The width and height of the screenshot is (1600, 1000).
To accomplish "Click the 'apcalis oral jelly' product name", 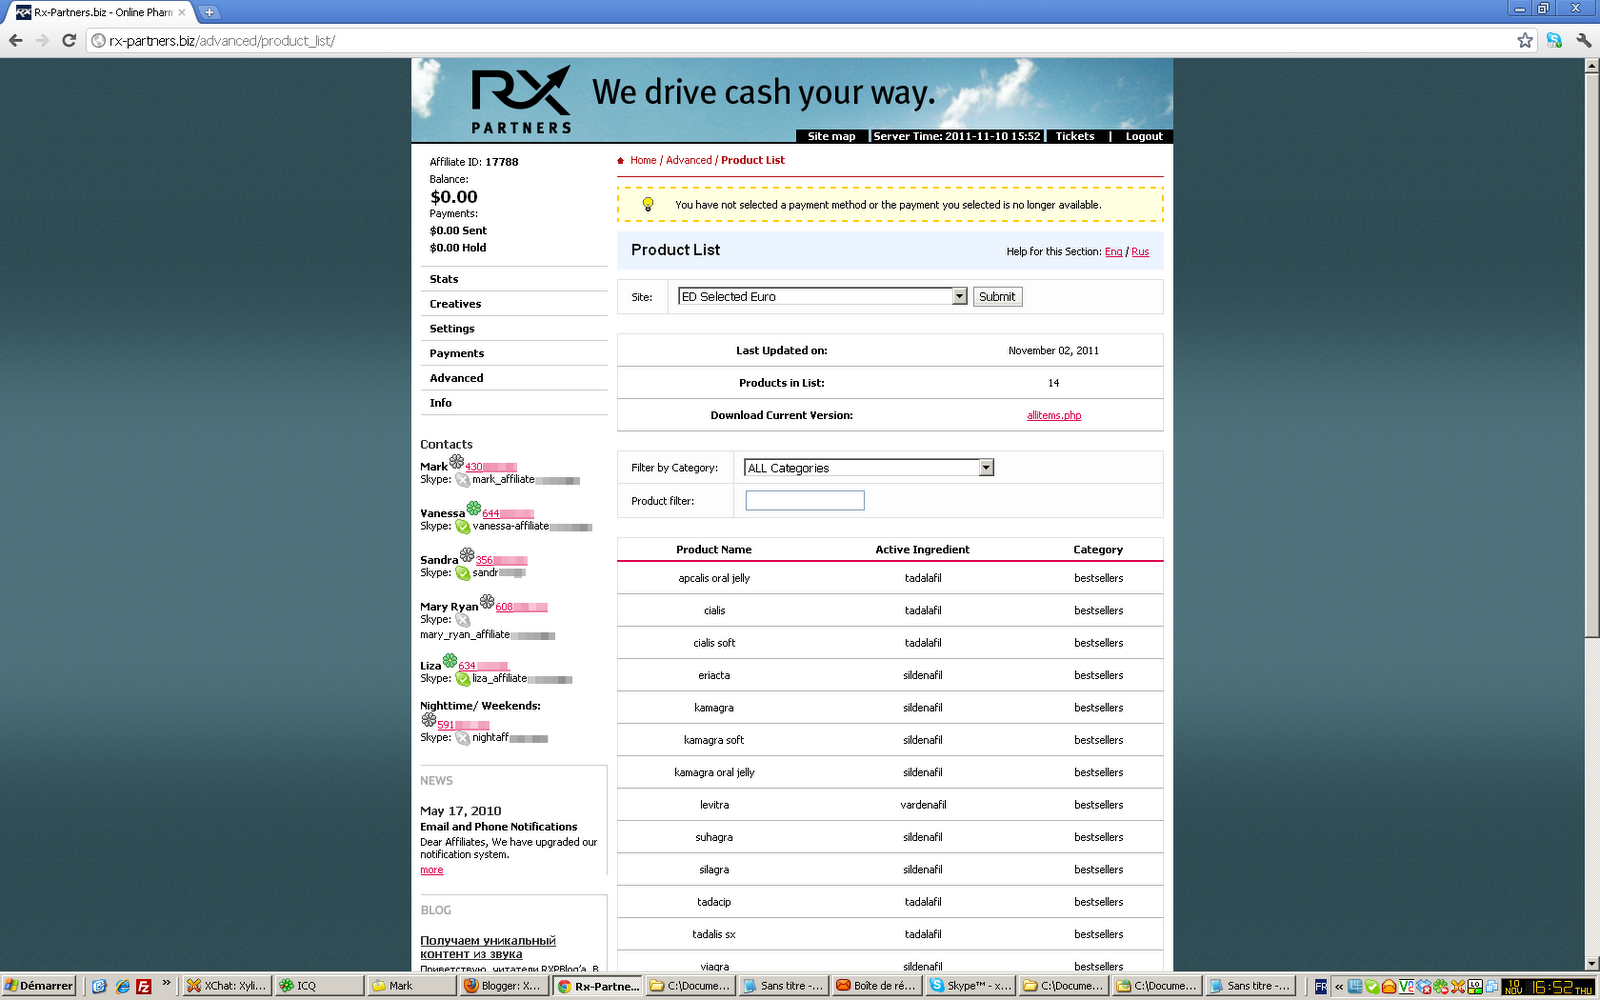I will pos(714,578).
